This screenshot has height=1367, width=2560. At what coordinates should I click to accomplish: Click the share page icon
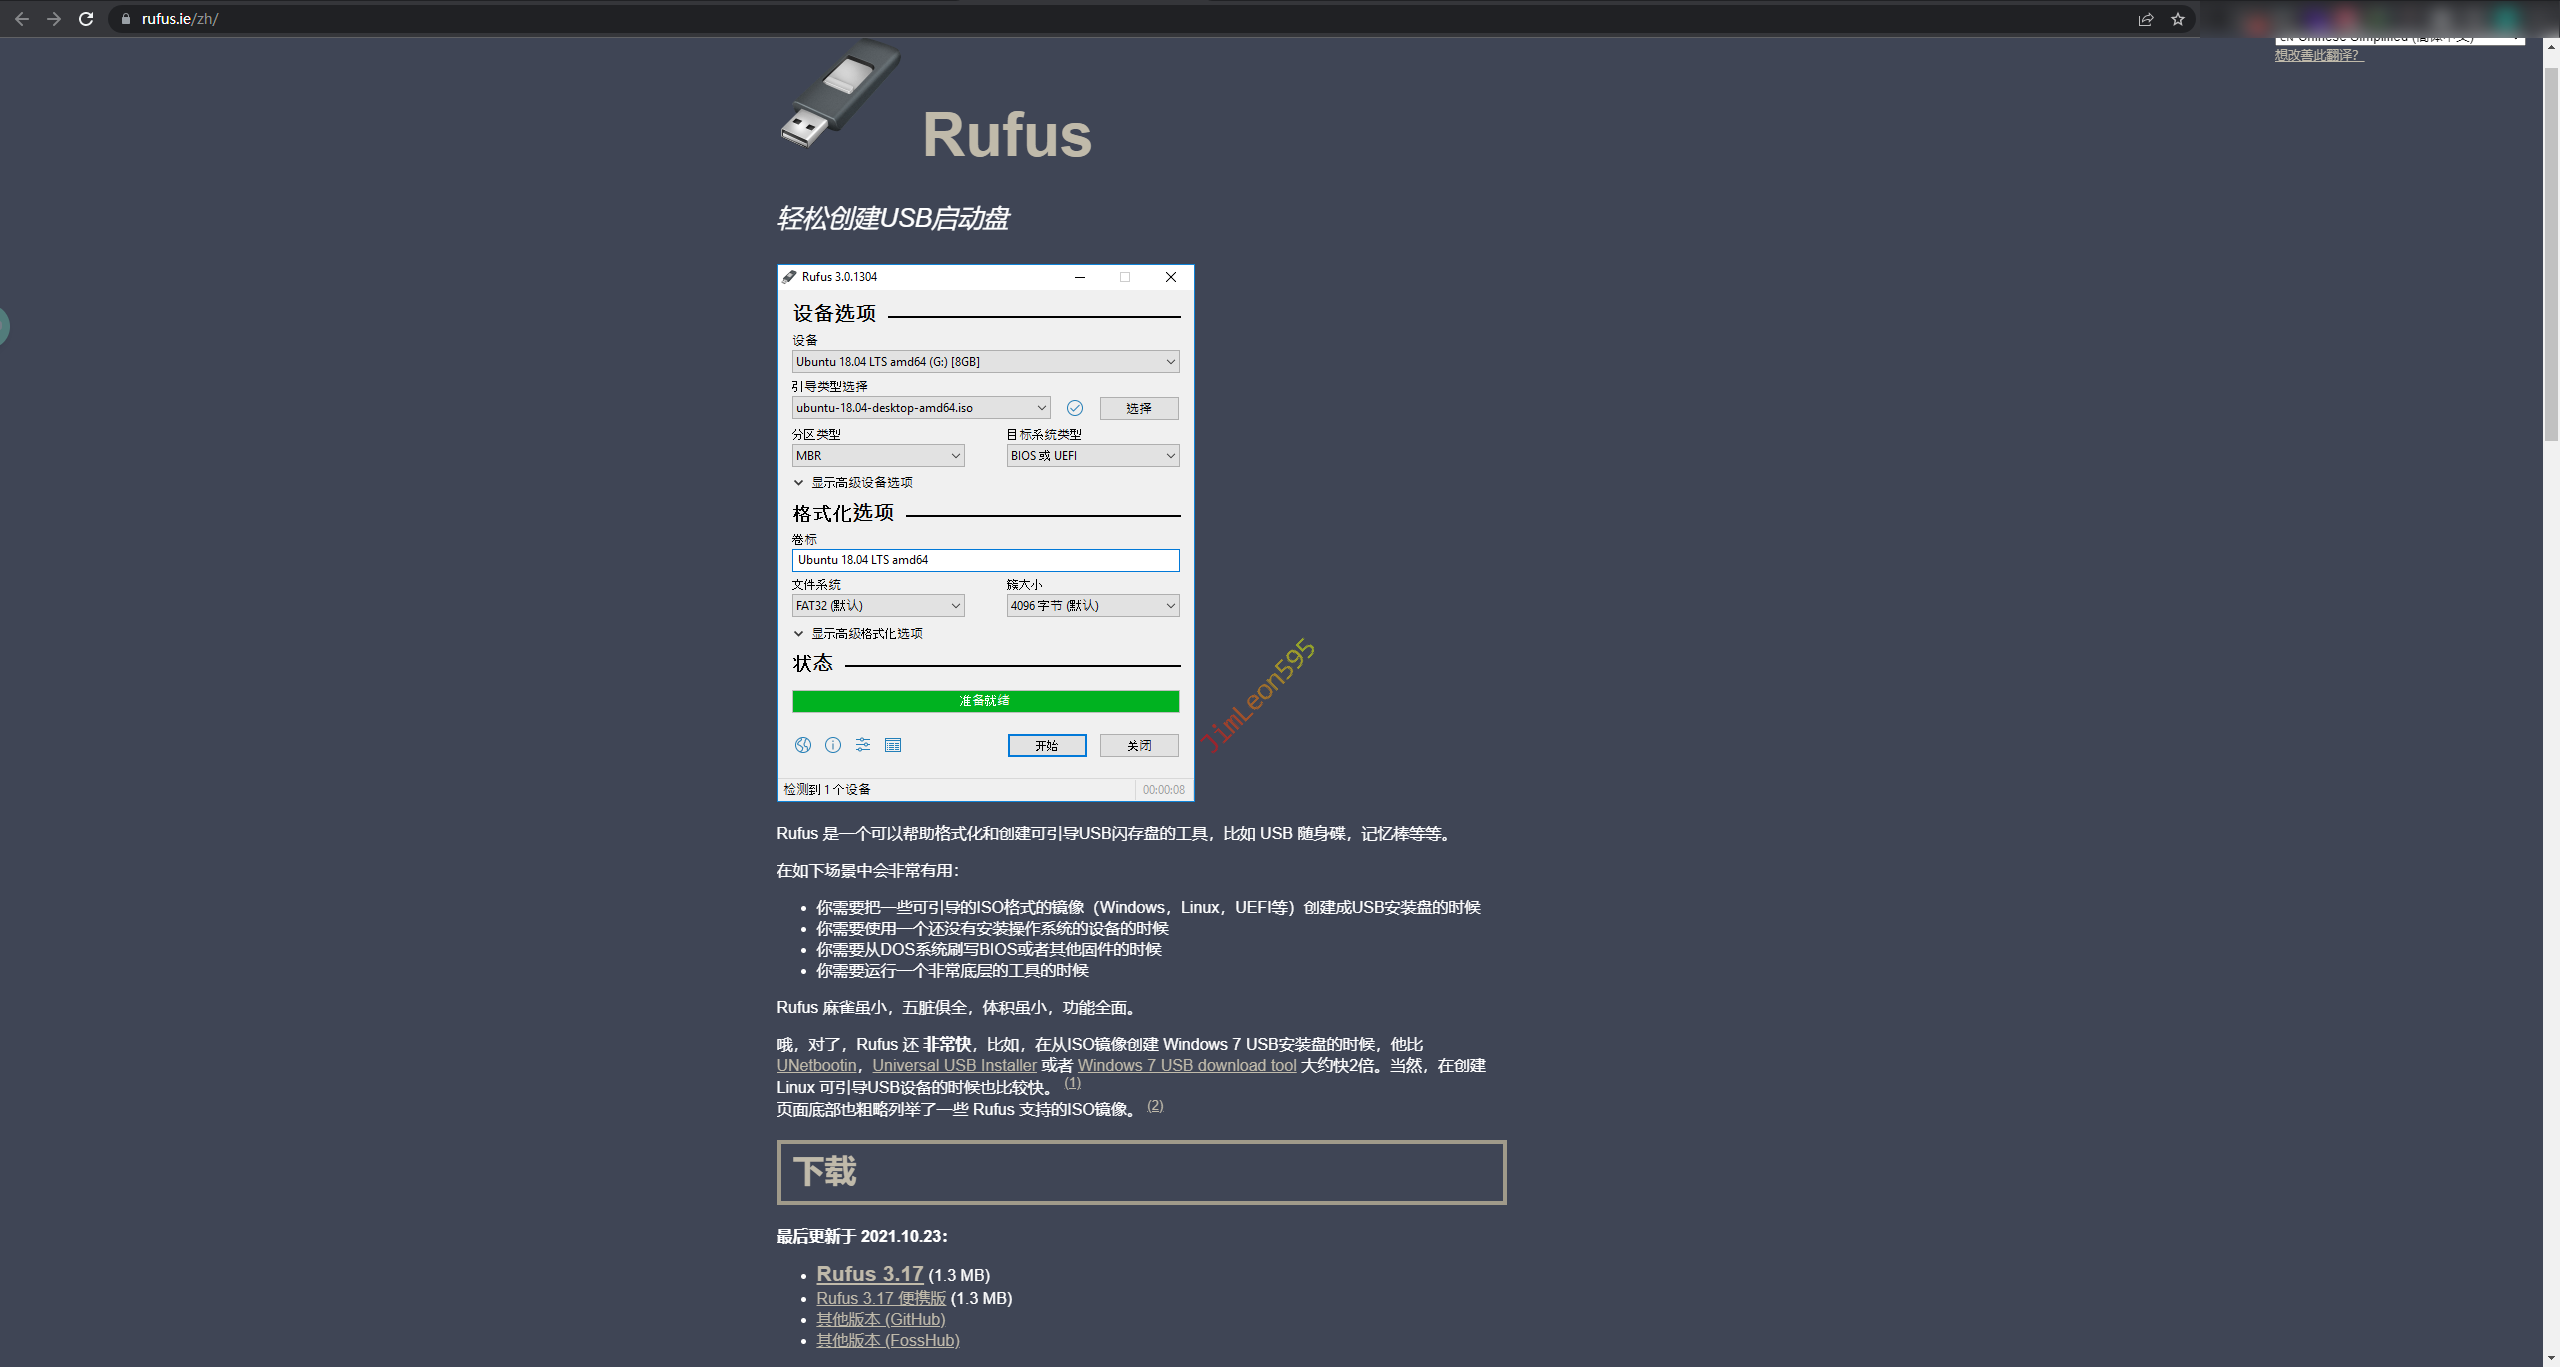pyautogui.click(x=2145, y=19)
